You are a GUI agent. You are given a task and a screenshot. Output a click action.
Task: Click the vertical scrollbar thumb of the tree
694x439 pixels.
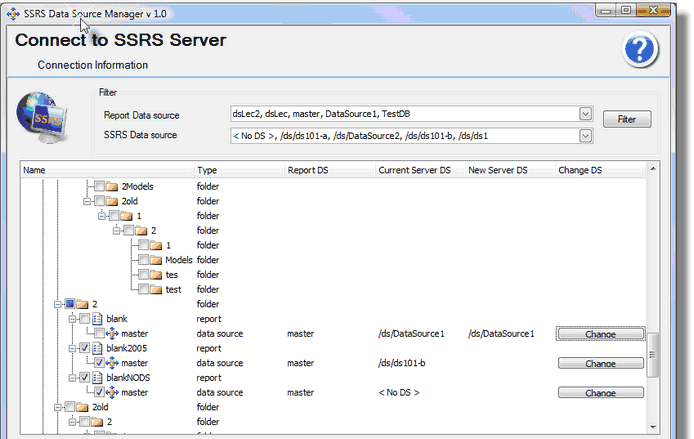point(652,355)
